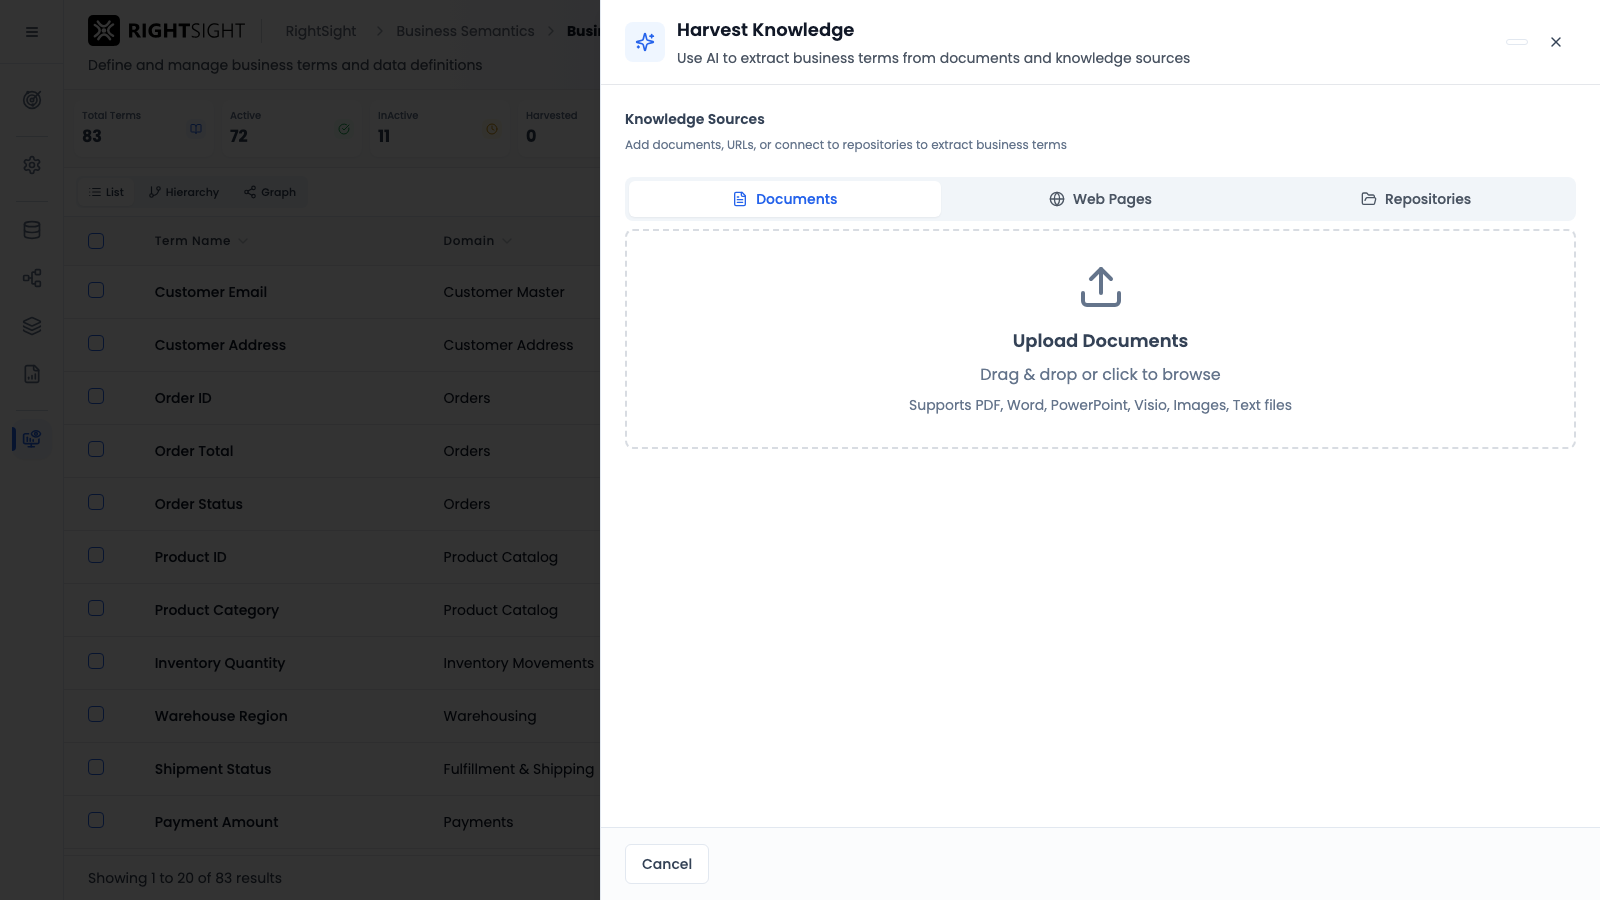Switch to the Web Pages tab
Screen dimensions: 1600x900
(1100, 199)
